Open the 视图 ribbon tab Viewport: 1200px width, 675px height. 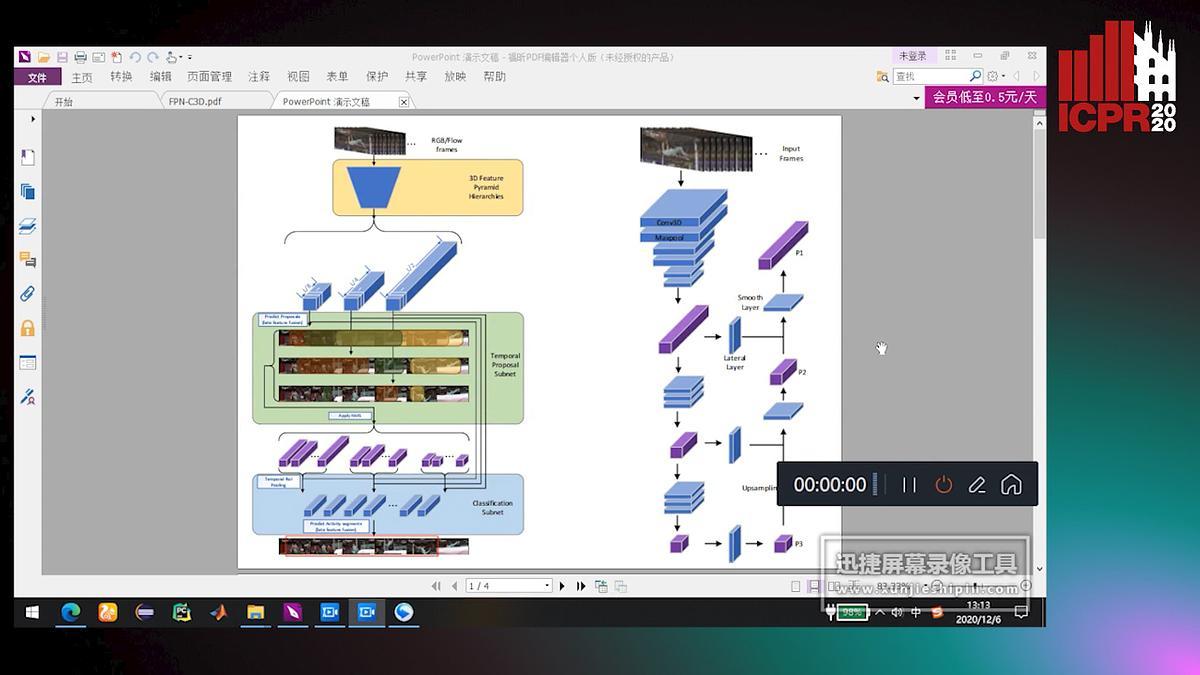tap(298, 77)
